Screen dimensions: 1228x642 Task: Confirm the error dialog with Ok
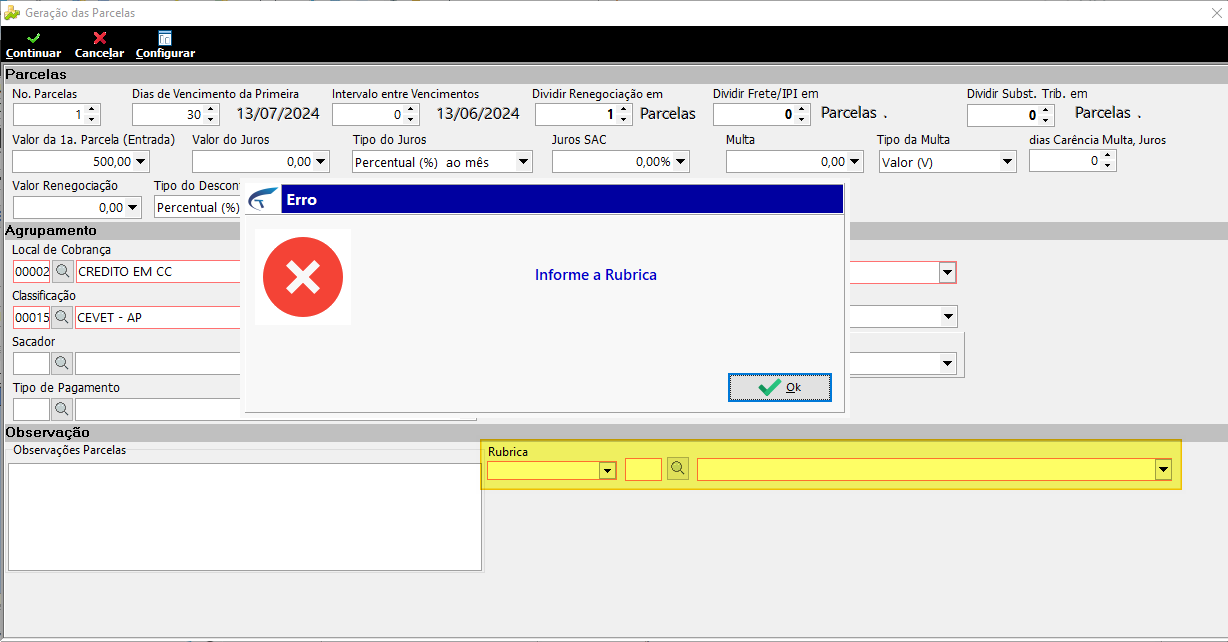click(779, 387)
